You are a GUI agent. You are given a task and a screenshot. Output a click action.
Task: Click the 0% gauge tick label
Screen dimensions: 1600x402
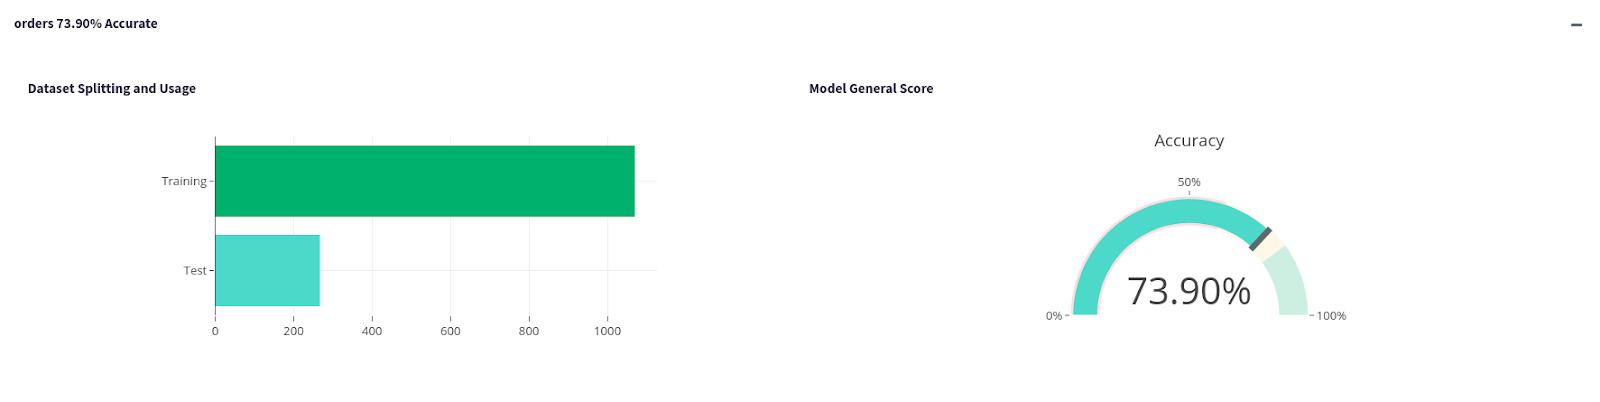tap(1054, 316)
